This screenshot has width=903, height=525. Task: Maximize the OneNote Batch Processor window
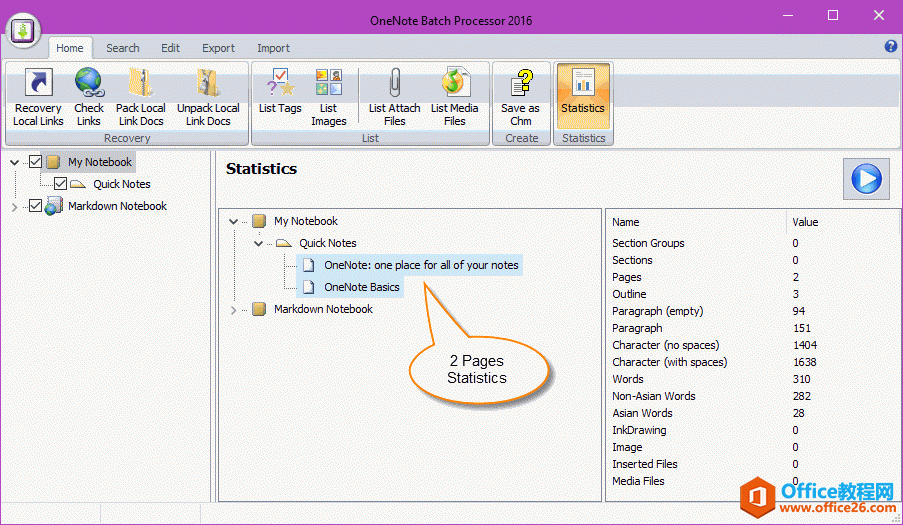coord(833,16)
